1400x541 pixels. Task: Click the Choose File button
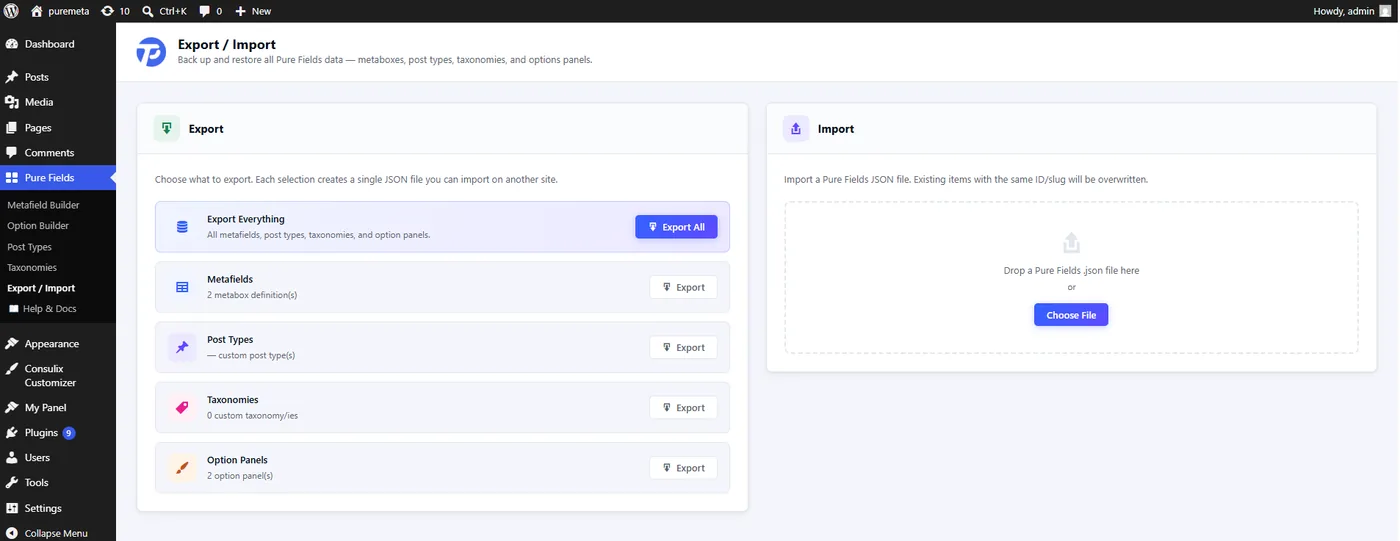[1071, 315]
